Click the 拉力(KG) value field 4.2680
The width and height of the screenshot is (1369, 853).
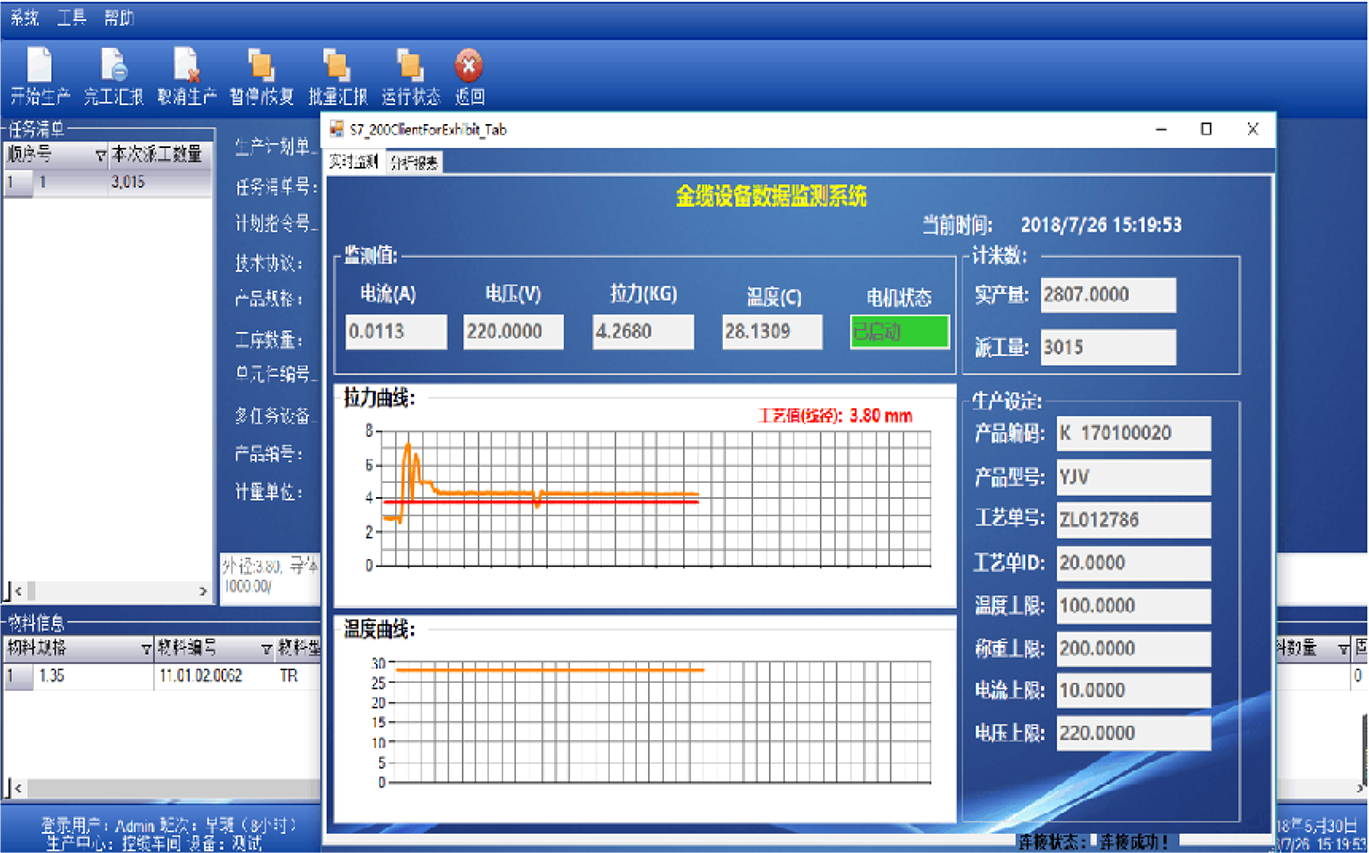click(x=643, y=332)
